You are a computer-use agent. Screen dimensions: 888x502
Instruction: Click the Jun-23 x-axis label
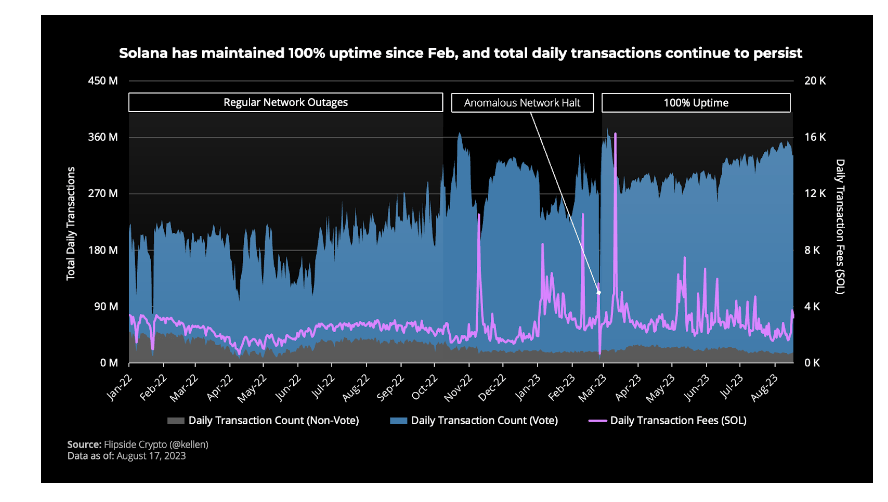pos(696,387)
